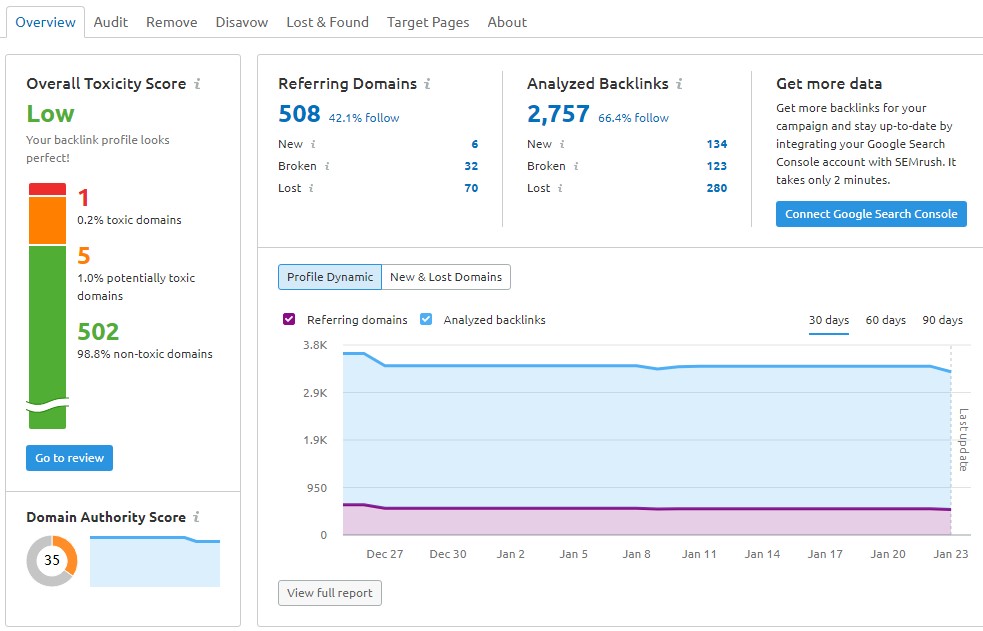The width and height of the screenshot is (983, 631).
Task: Click the info icon beside Lost referring domains
Action: 310,188
